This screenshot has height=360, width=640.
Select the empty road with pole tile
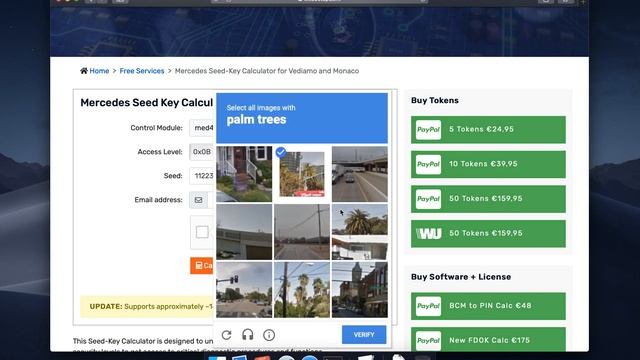pyautogui.click(x=302, y=232)
